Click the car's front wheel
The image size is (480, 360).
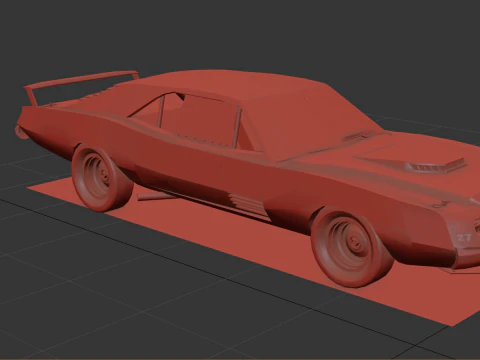click(x=353, y=246)
